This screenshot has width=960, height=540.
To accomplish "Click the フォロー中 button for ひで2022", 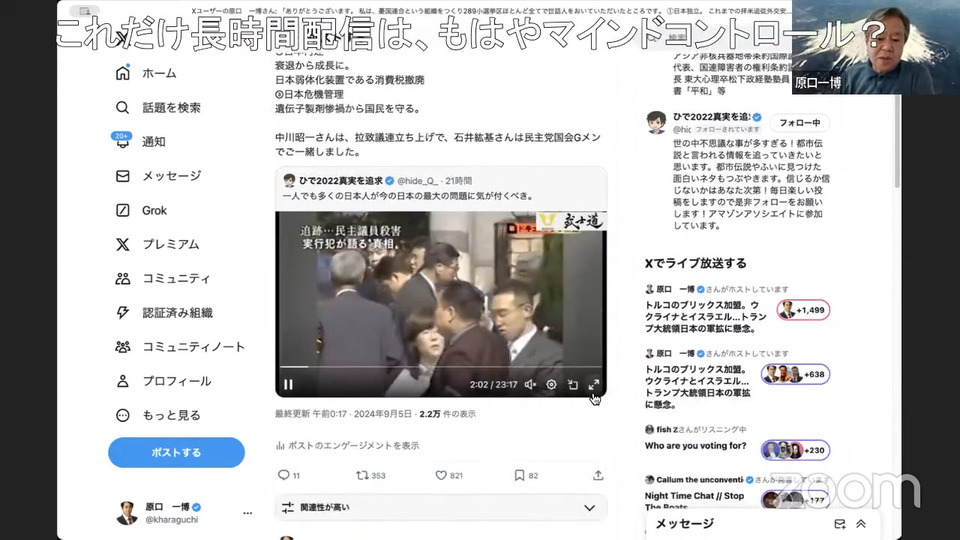I will pos(799,123).
